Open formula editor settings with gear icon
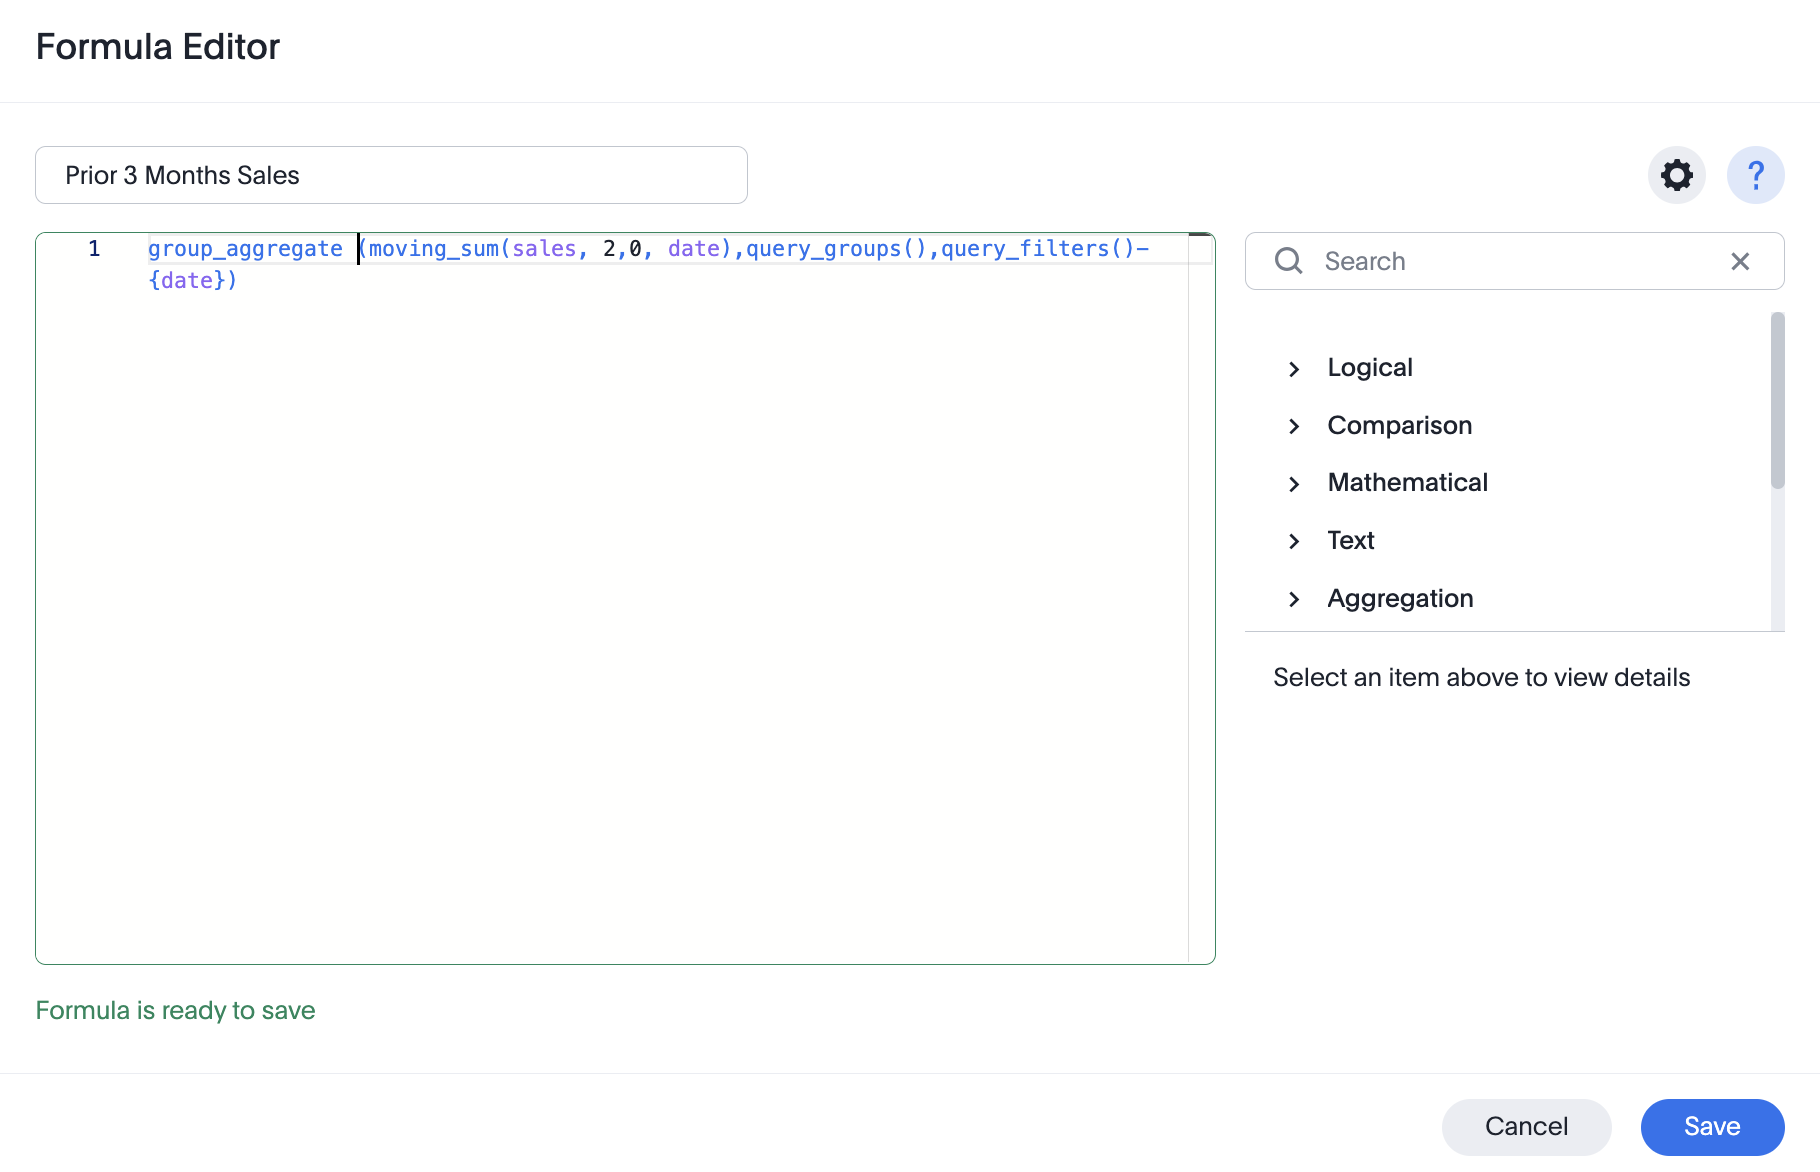The height and width of the screenshot is (1172, 1820). [x=1676, y=175]
